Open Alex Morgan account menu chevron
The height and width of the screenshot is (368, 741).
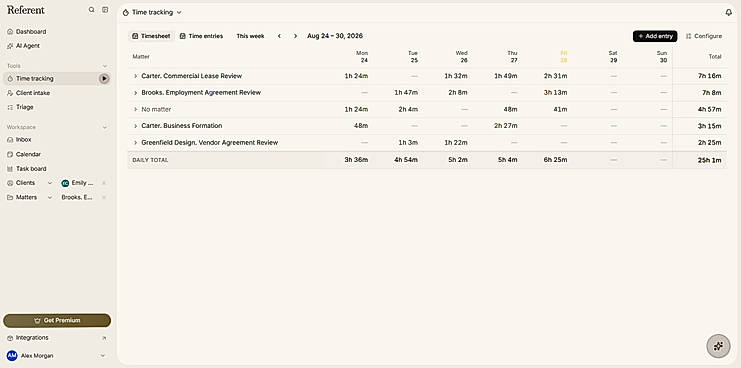[x=103, y=356]
